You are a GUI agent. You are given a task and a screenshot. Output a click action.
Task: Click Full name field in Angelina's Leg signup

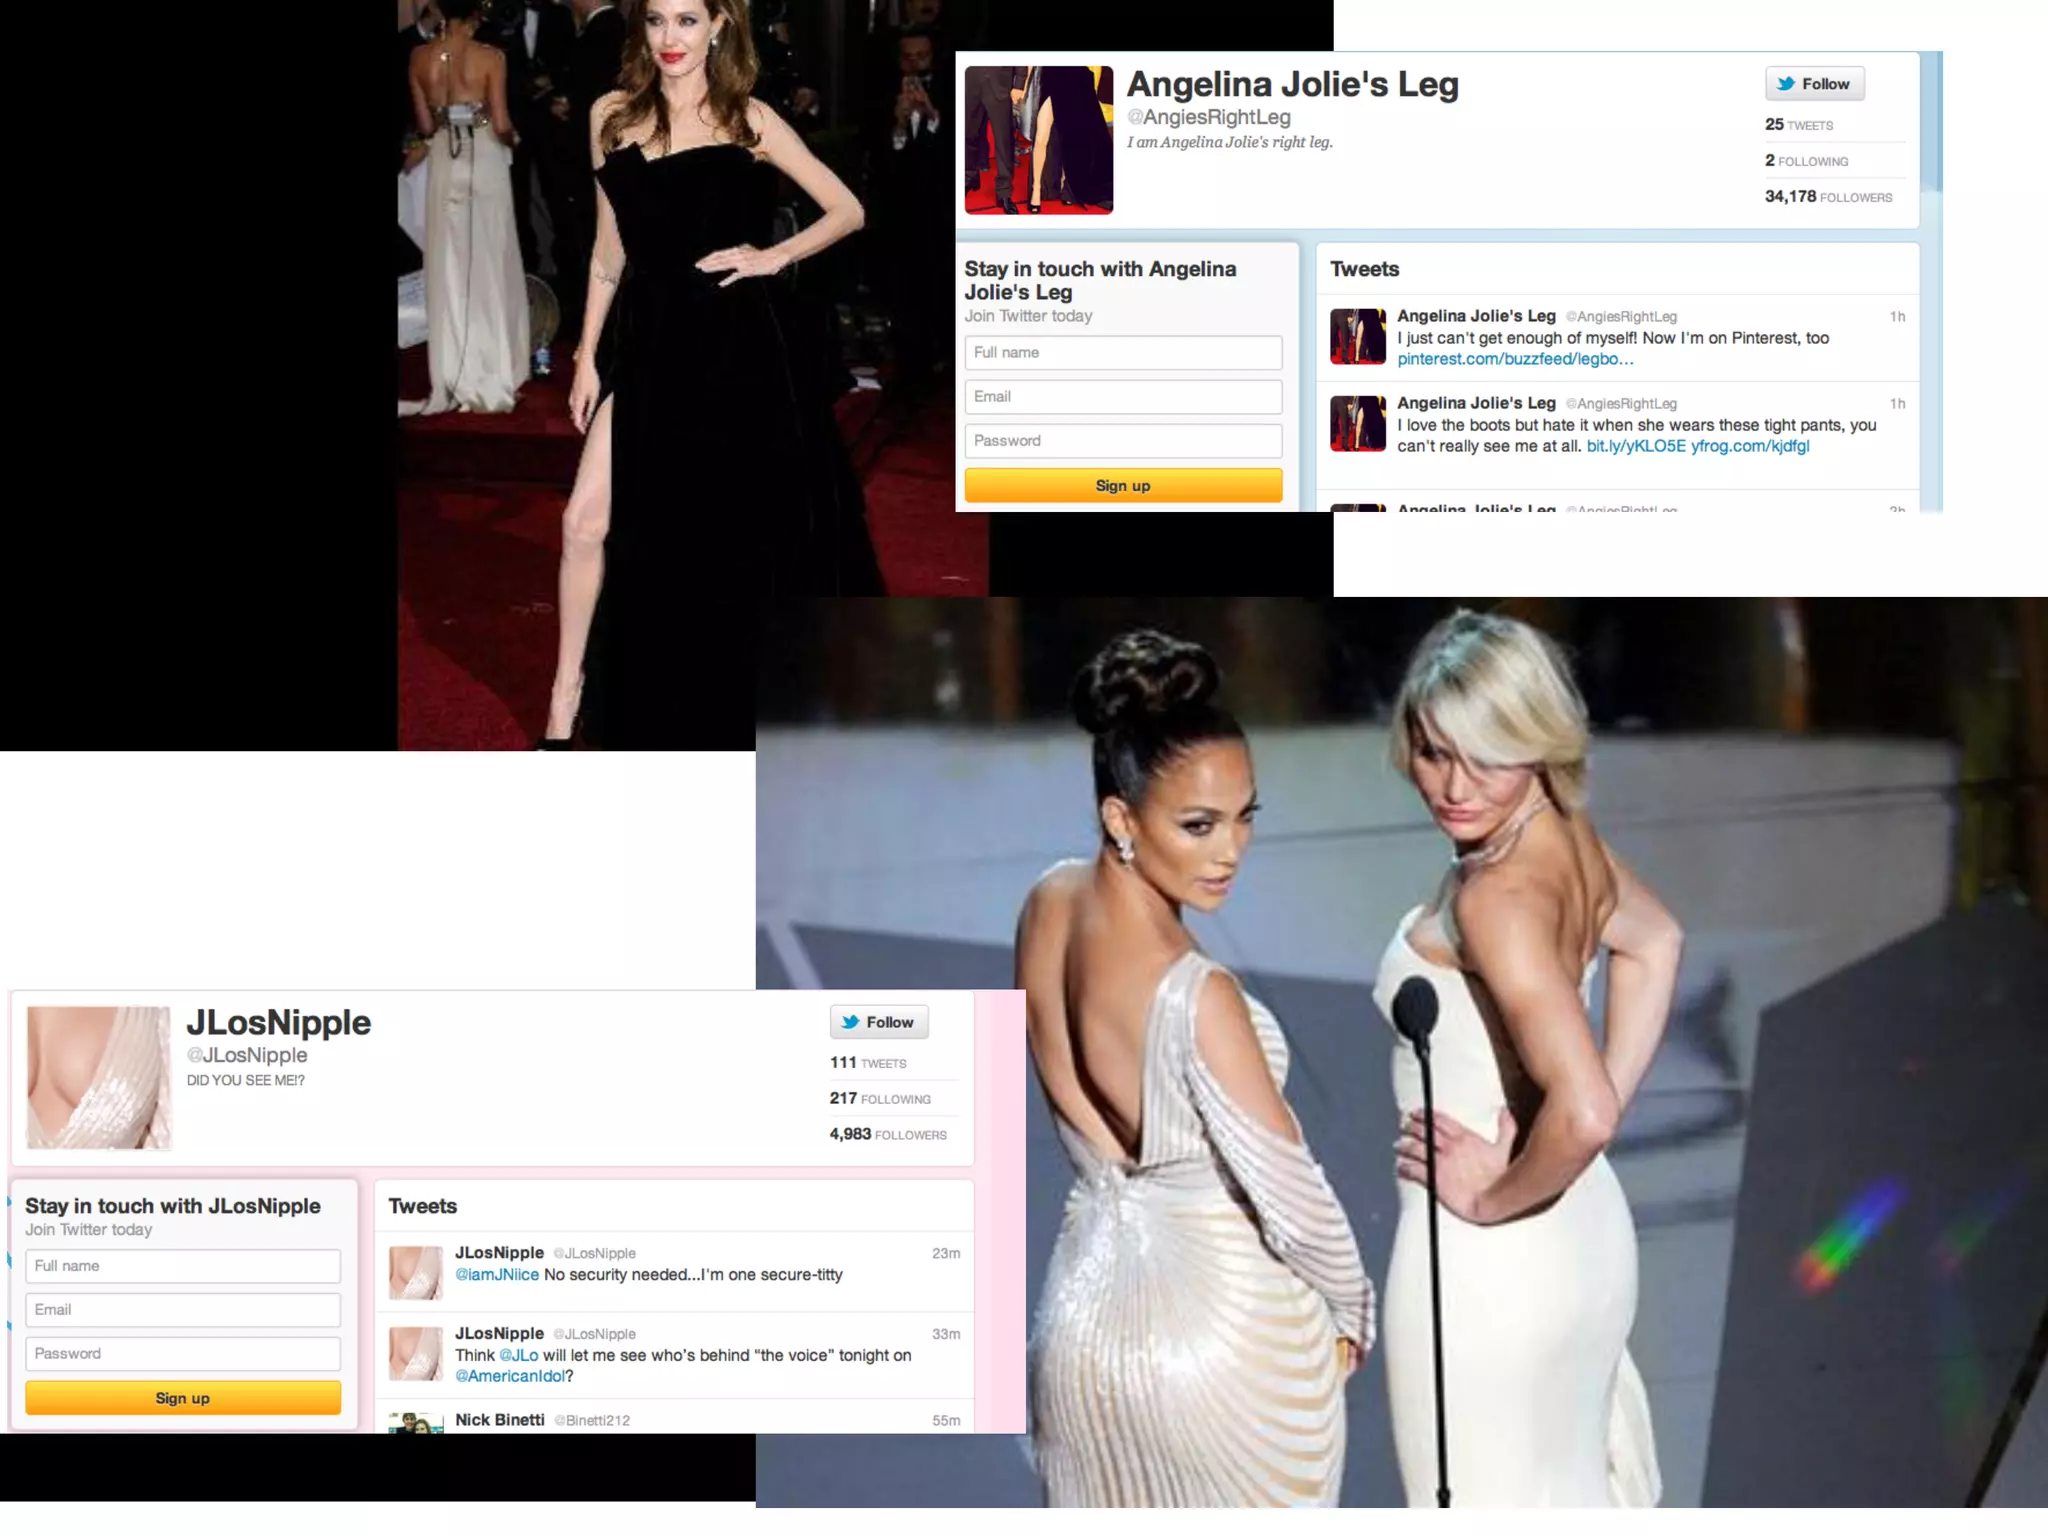[1122, 353]
